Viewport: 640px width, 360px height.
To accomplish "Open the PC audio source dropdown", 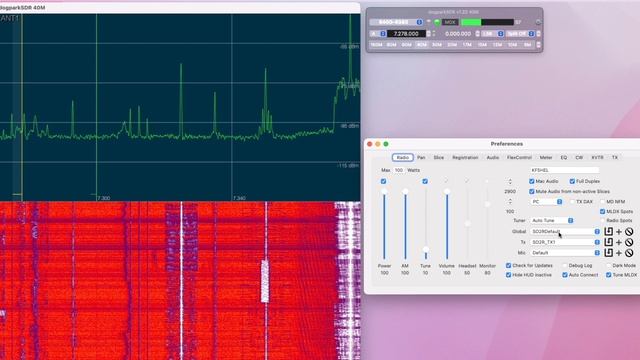I will (x=547, y=202).
